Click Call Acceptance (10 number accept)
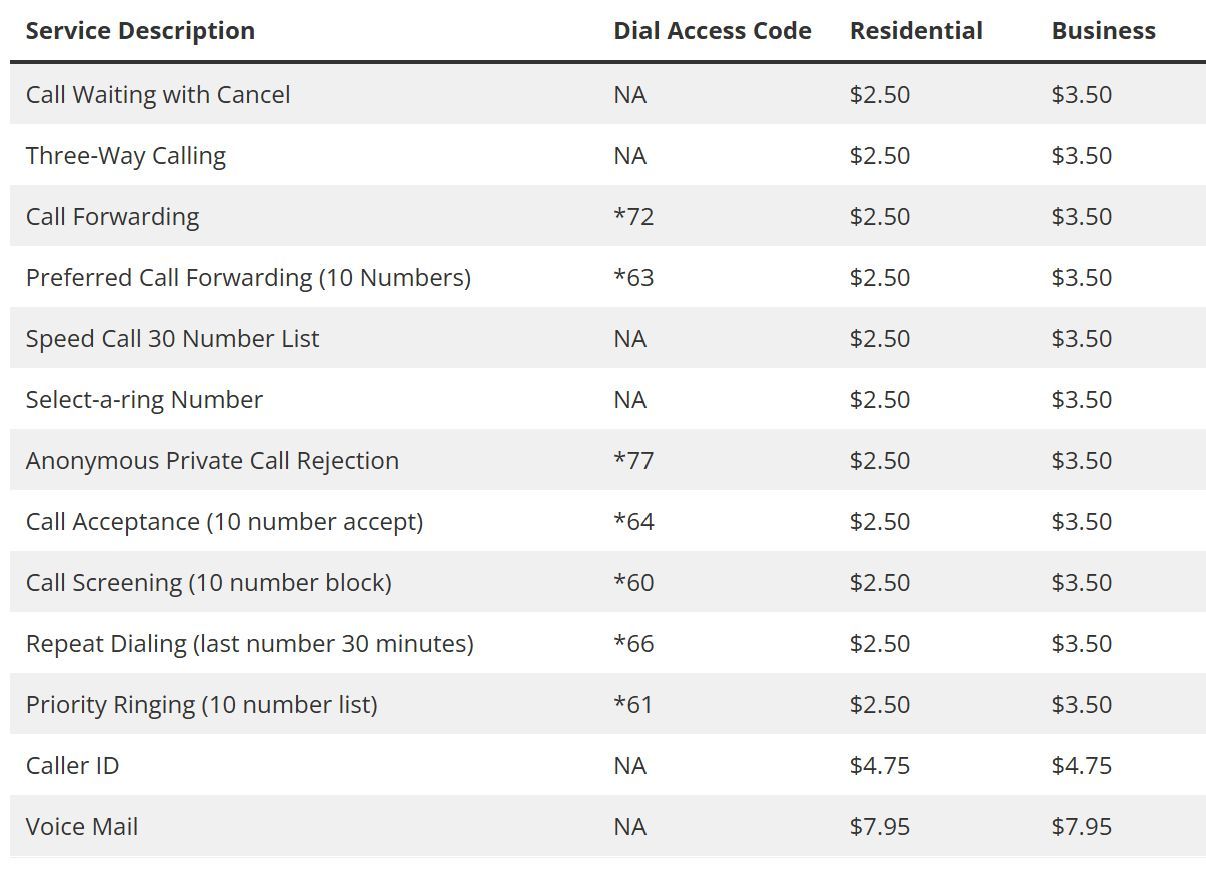The width and height of the screenshot is (1206, 870). click(224, 522)
